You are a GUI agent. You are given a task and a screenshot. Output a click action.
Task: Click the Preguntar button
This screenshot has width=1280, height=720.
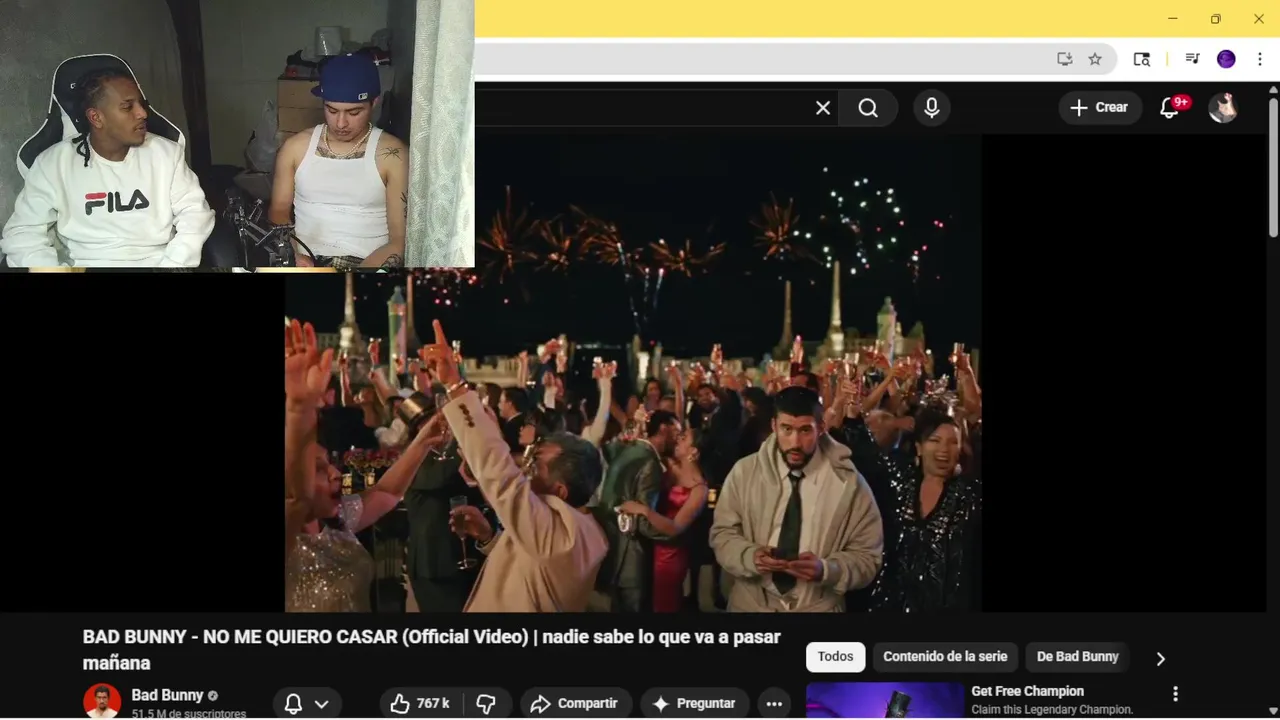(x=694, y=704)
